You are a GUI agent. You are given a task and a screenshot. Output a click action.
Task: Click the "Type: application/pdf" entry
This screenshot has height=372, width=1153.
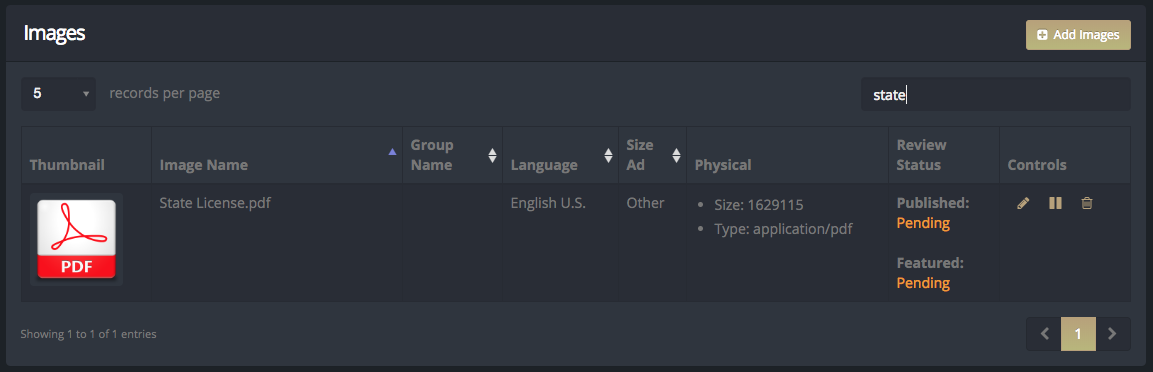pos(783,229)
